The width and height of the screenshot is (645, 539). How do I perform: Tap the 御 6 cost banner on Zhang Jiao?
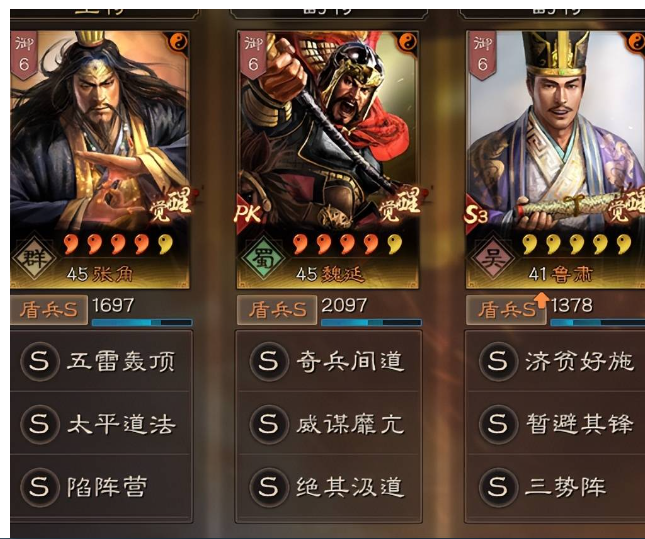[x=24, y=56]
